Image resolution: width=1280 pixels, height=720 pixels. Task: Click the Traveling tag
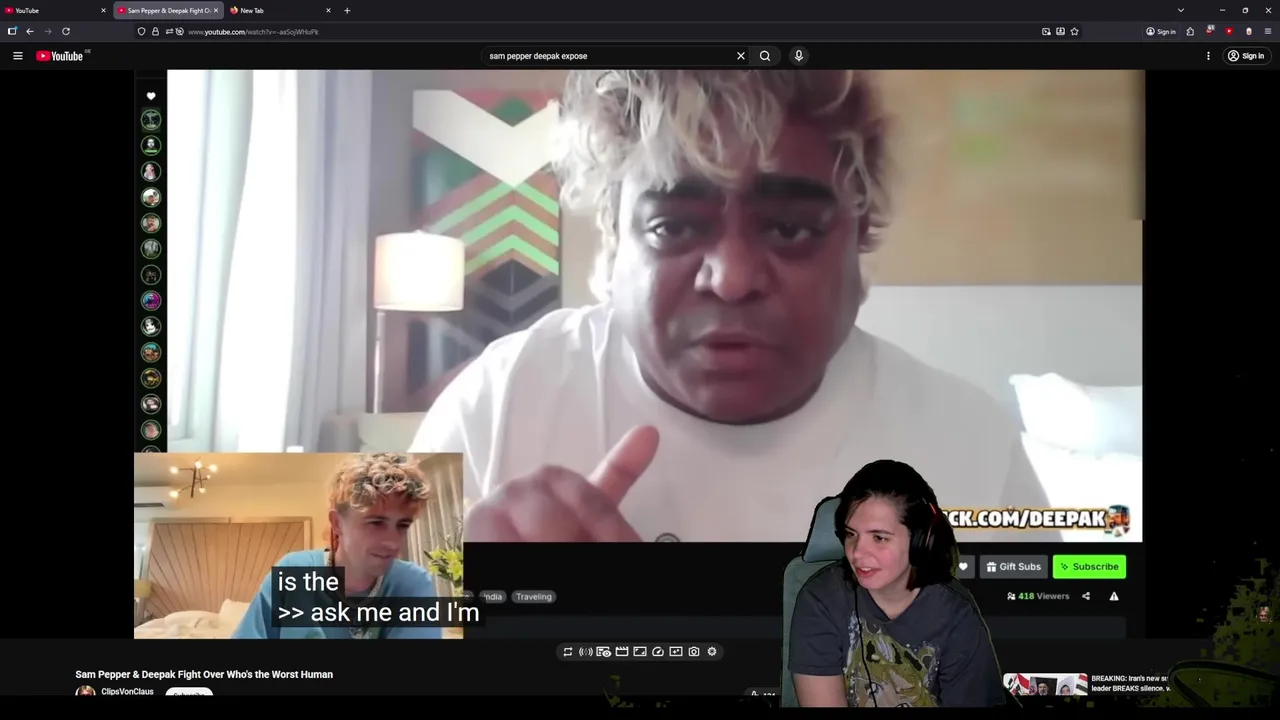point(534,597)
